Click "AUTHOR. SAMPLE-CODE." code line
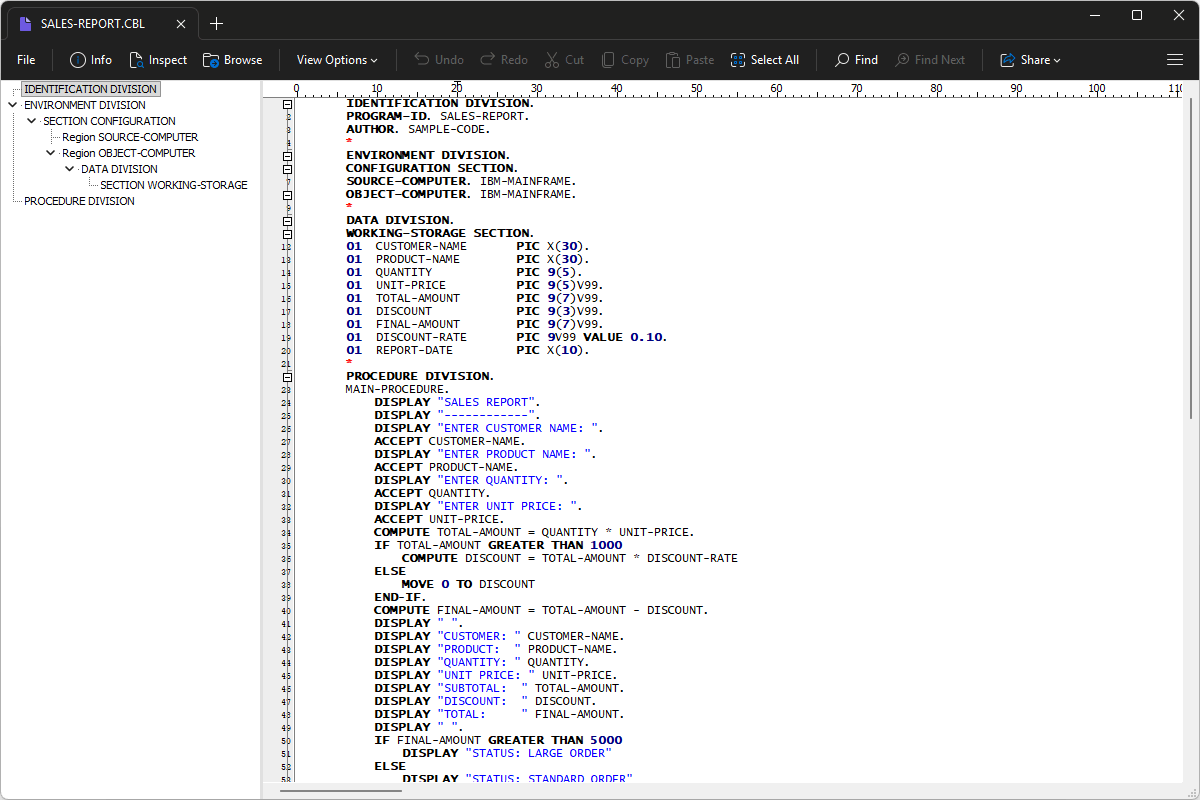This screenshot has height=800, width=1200. 418,129
